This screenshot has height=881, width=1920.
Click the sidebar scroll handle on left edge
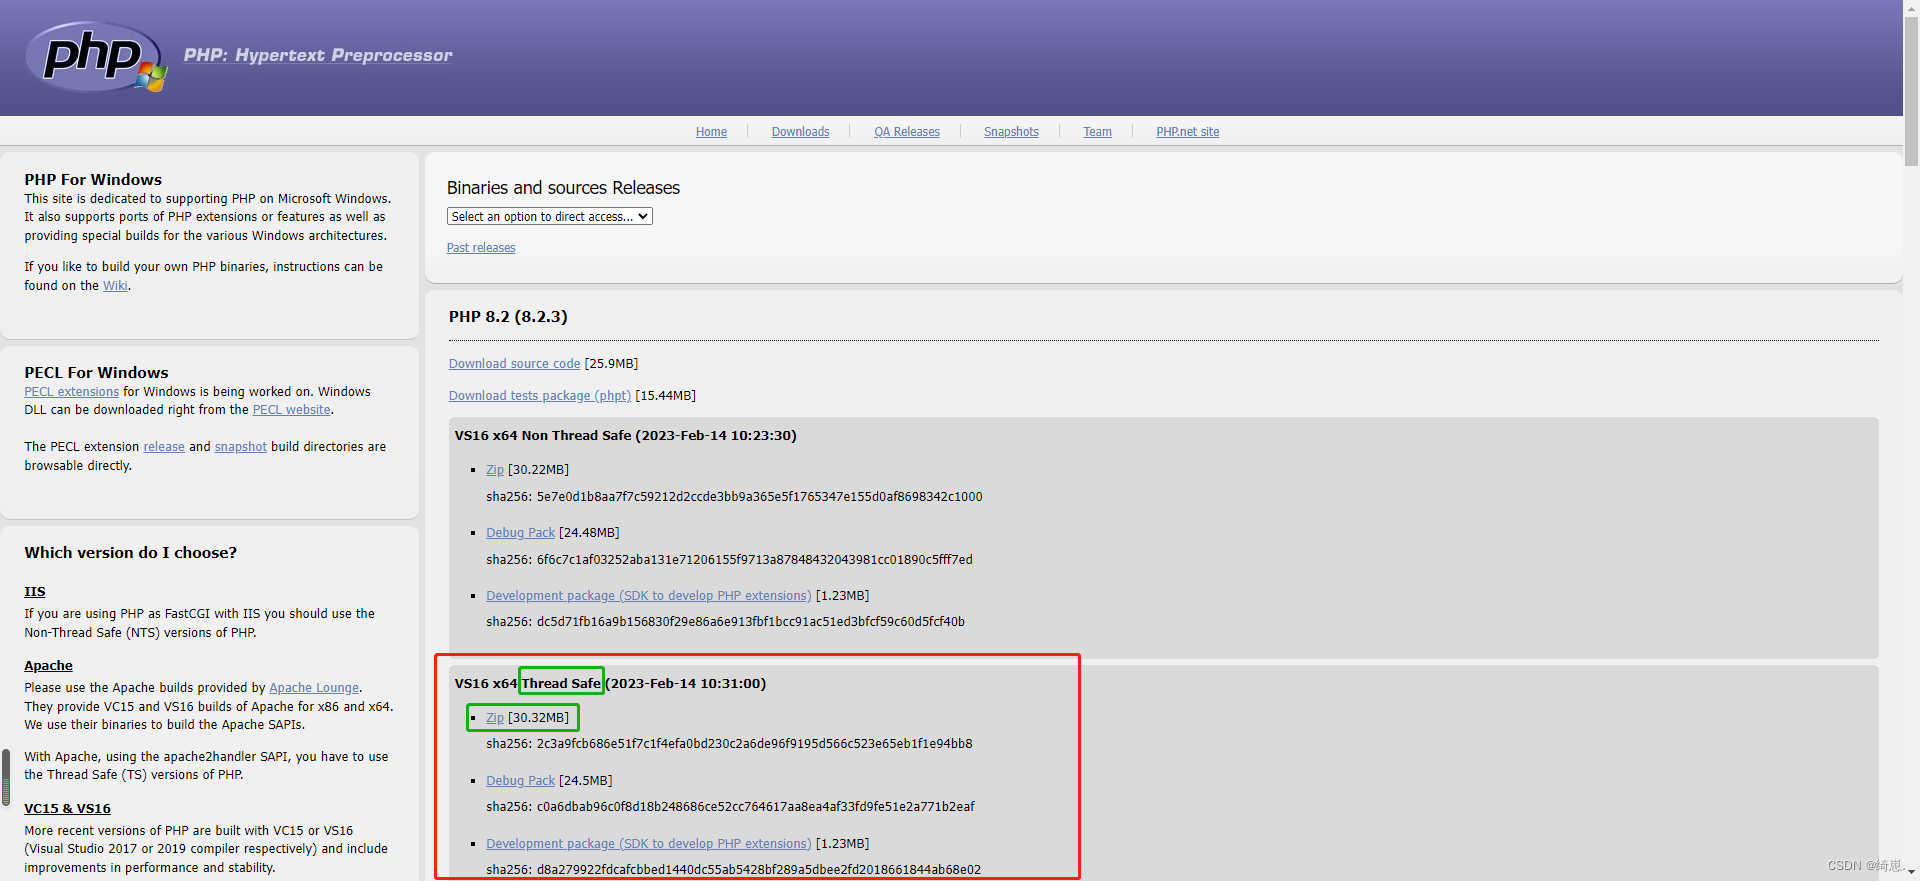click(6, 777)
